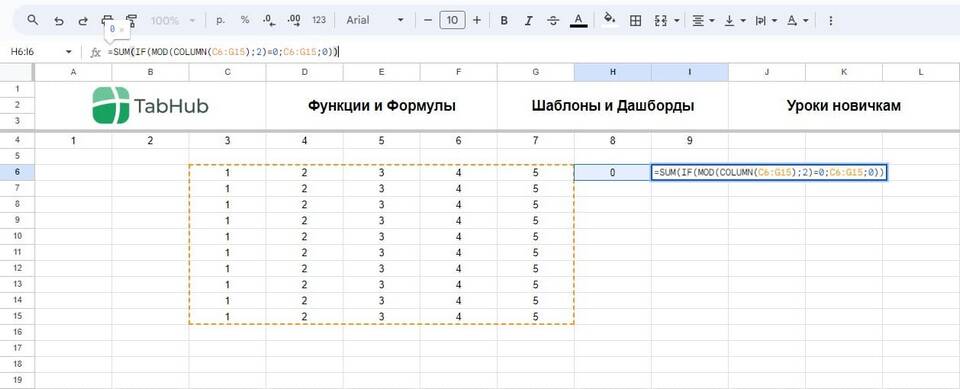Click the search magnifier icon in toolbar
The image size is (960, 389).
33,20
